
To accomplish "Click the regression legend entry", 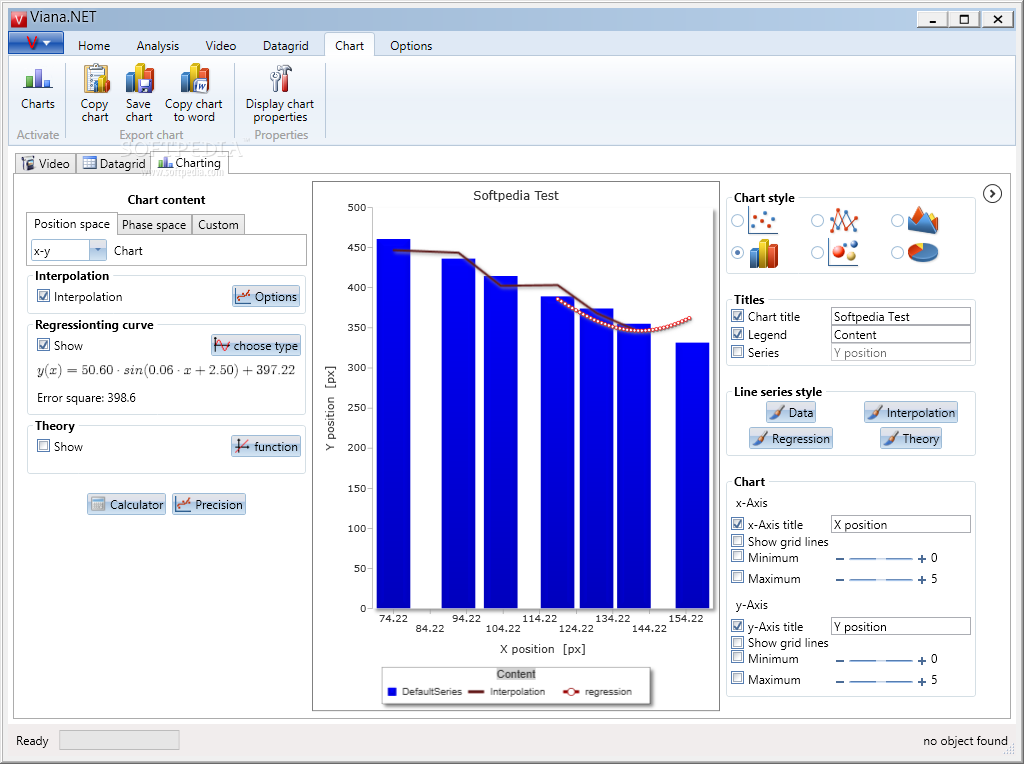I will point(598,692).
